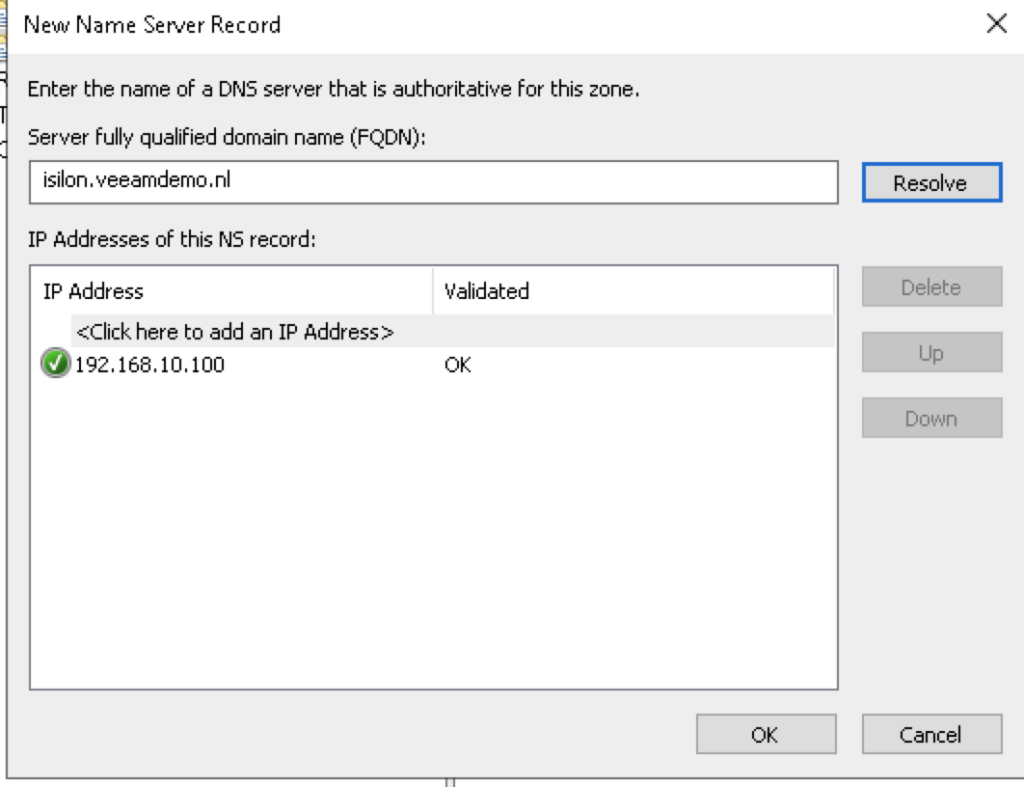Screen dimensions: 1024x787
Task: Confirm the dialog with the bottom OK button
Action: point(765,734)
